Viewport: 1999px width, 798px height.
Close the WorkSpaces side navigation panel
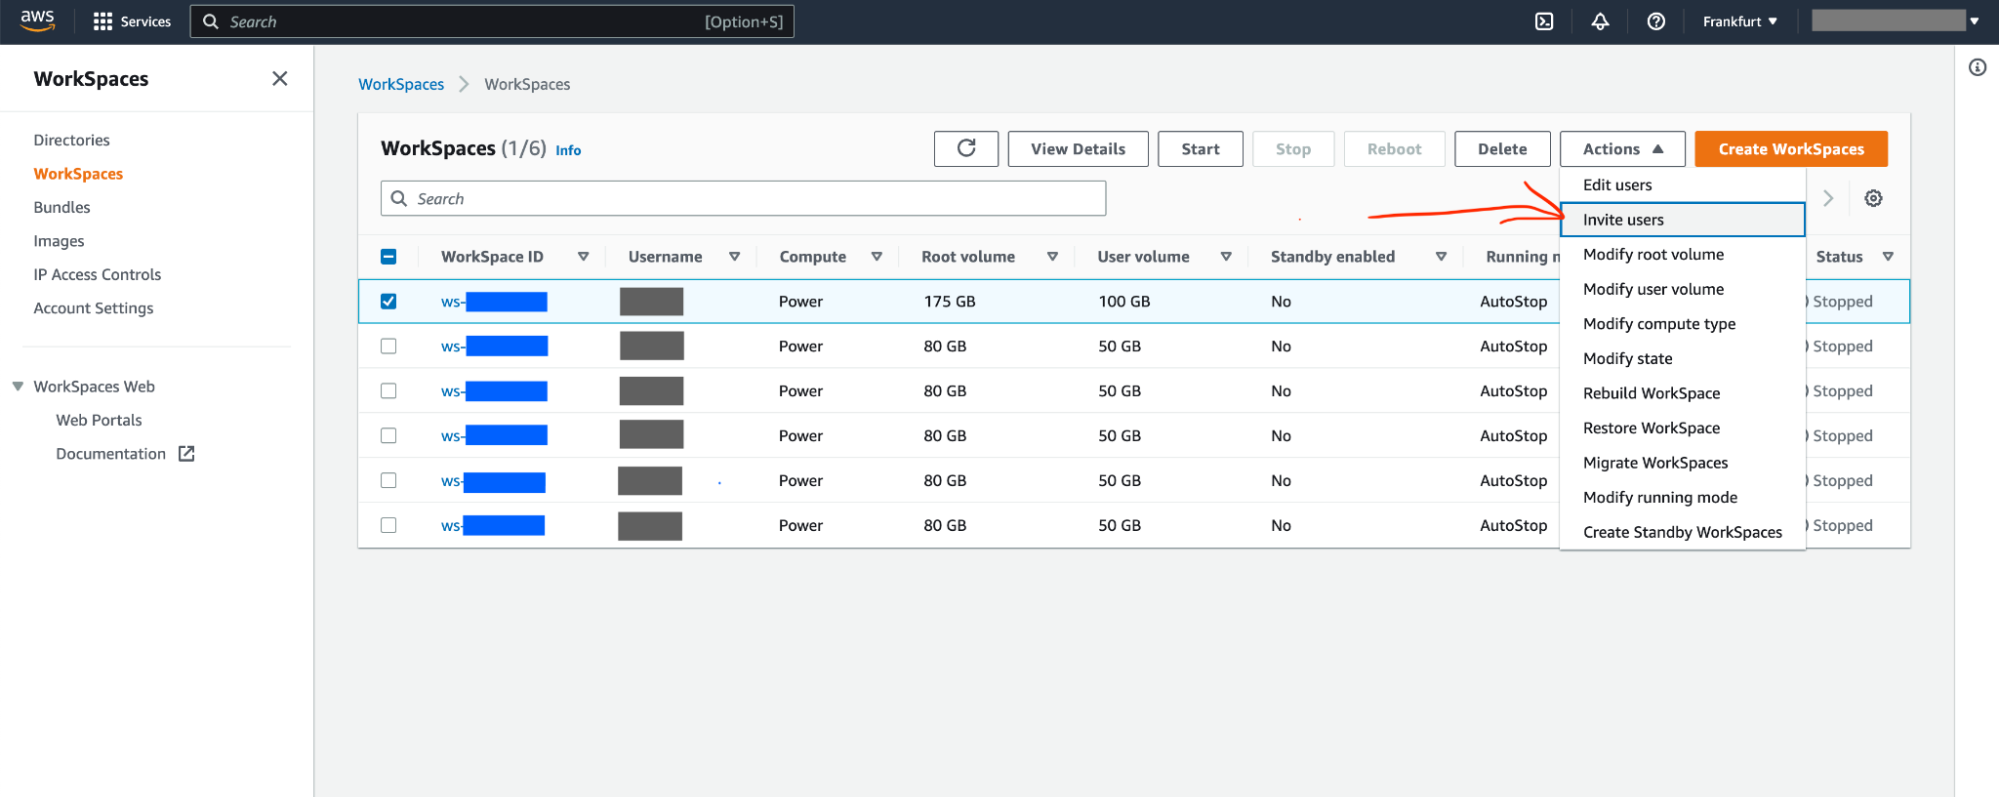(280, 78)
